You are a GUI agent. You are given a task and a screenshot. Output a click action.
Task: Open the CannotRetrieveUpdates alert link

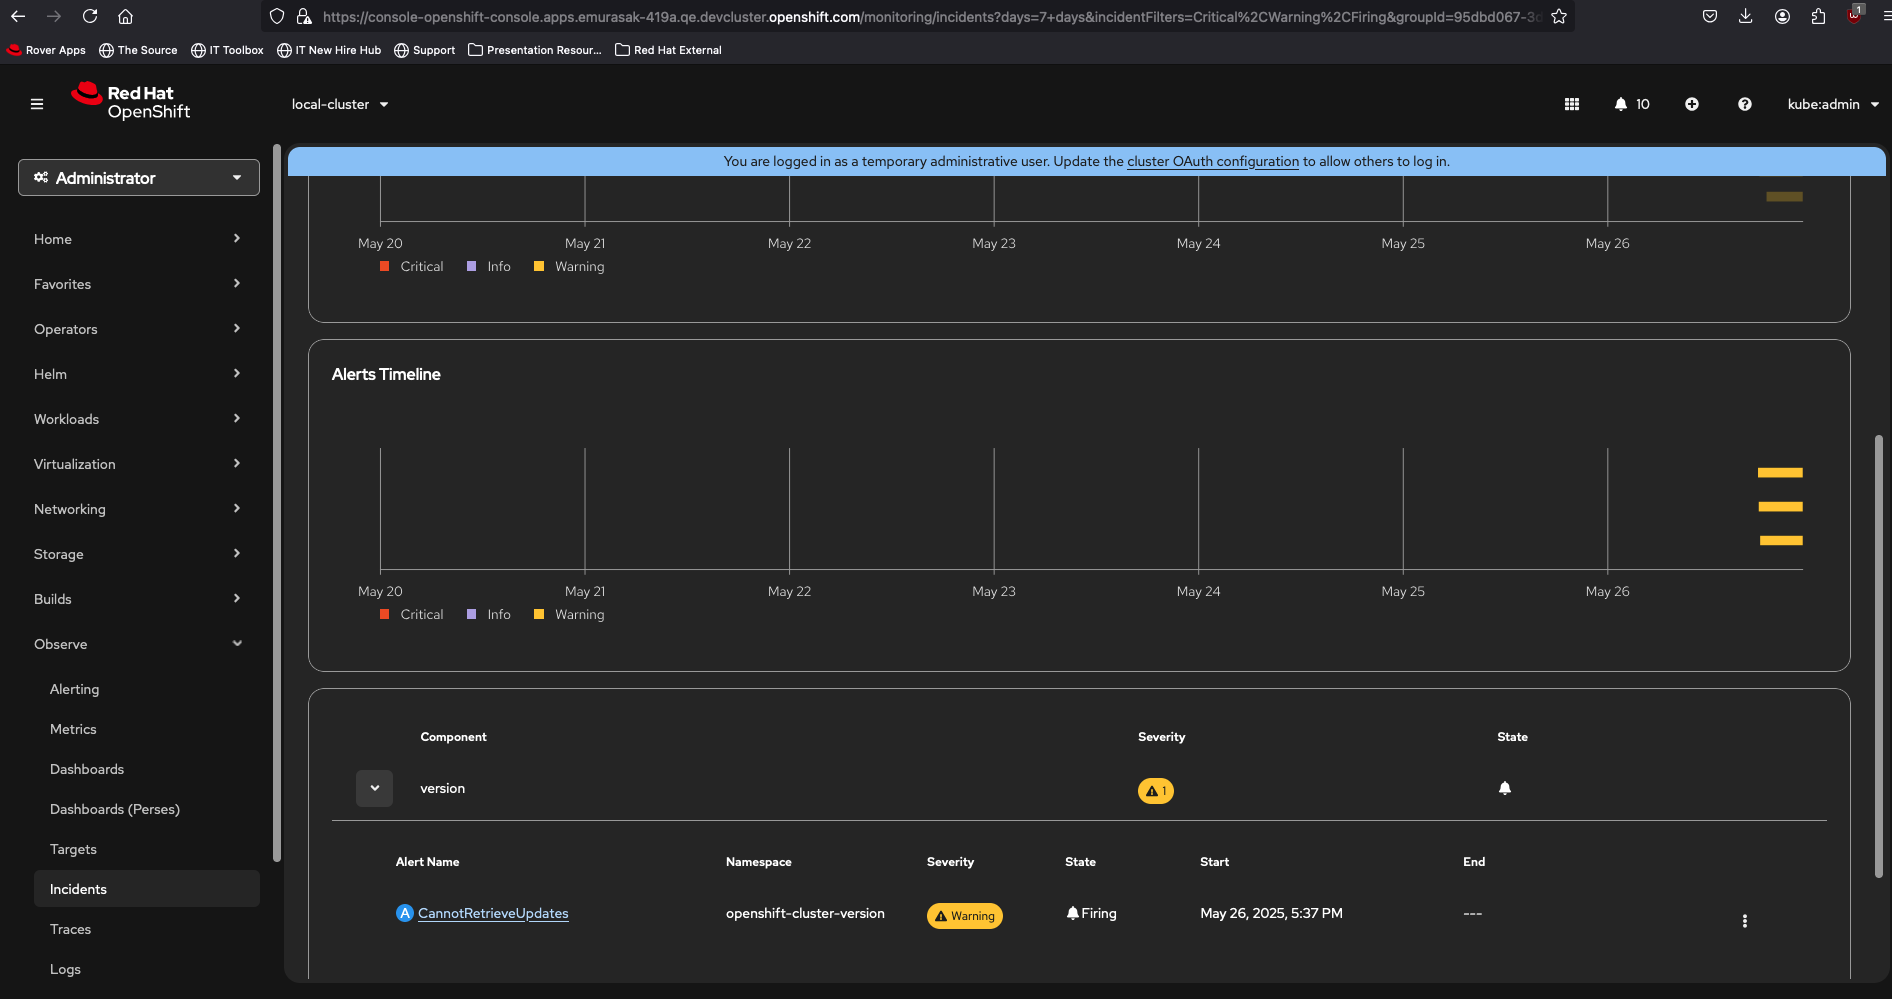pos(493,913)
